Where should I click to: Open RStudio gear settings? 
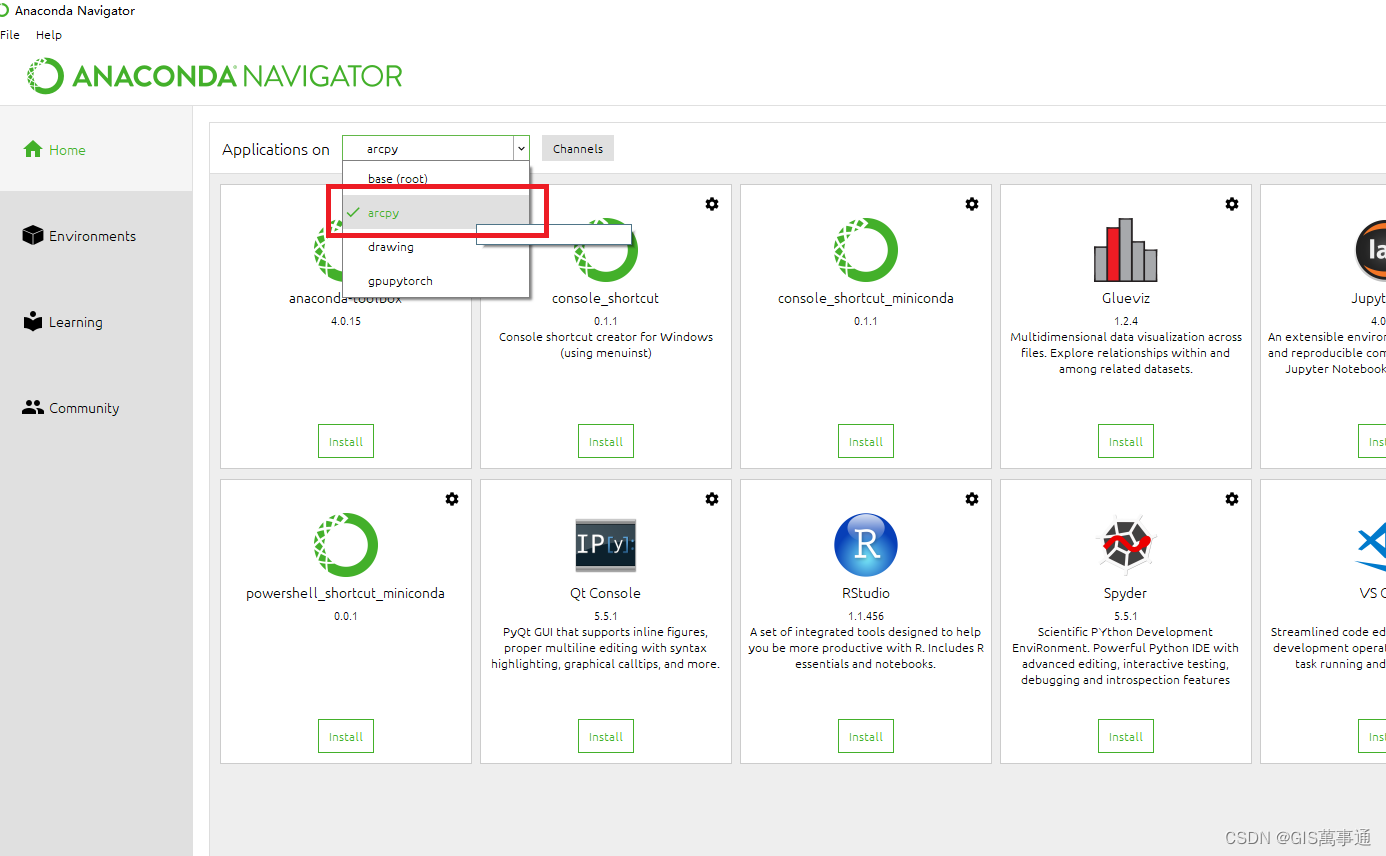972,499
